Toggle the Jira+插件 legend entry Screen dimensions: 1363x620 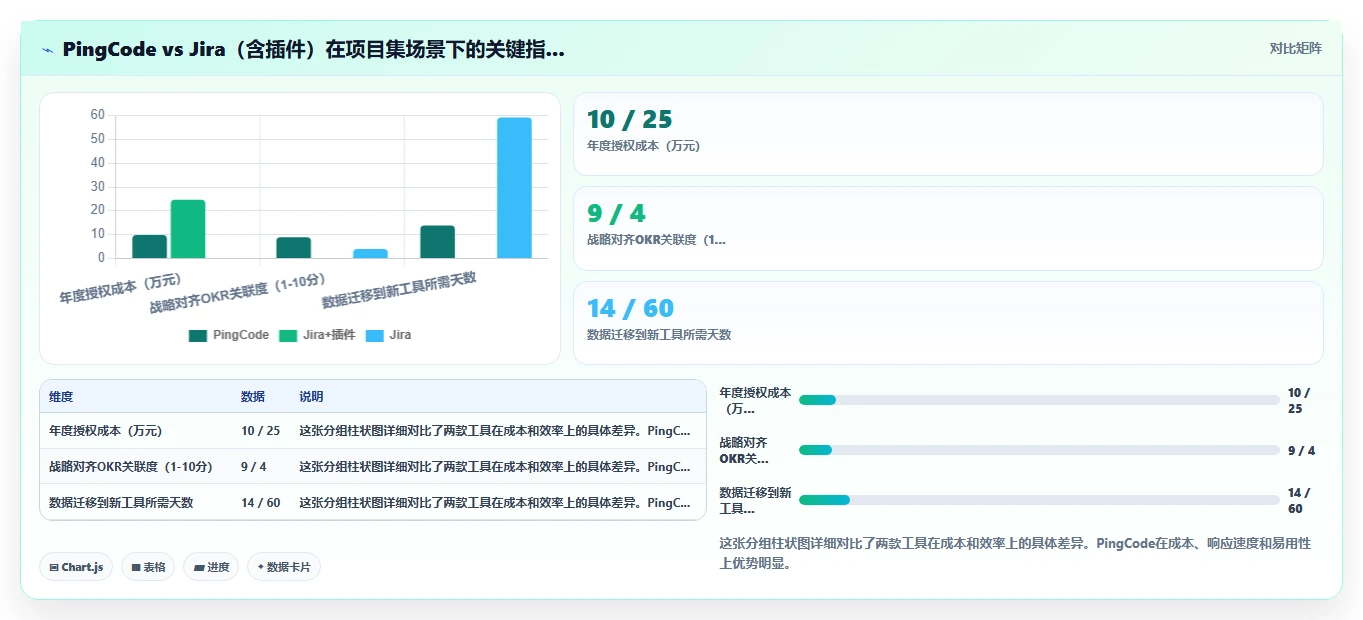317,335
